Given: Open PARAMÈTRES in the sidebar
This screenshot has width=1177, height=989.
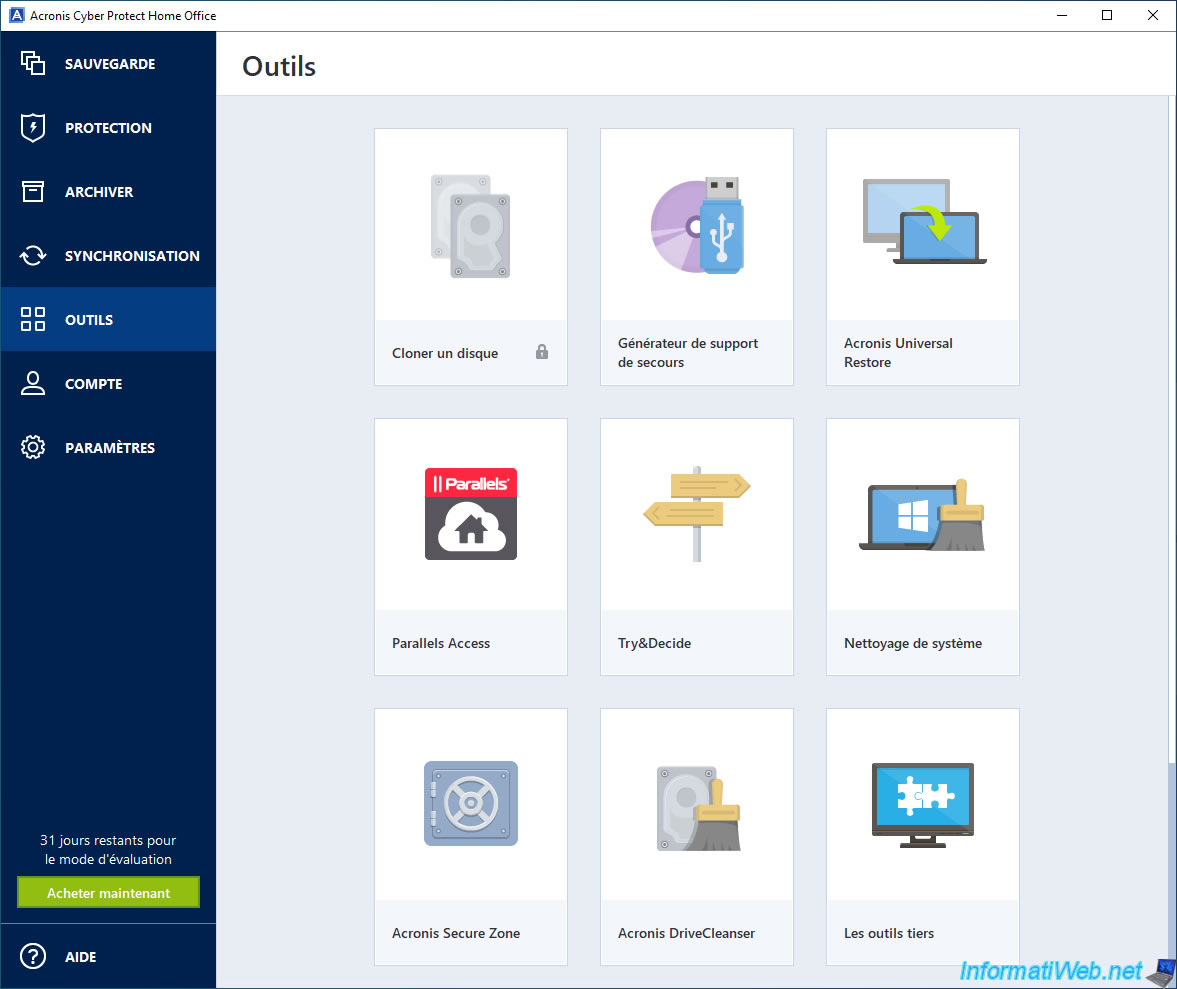Looking at the screenshot, I should 108,447.
